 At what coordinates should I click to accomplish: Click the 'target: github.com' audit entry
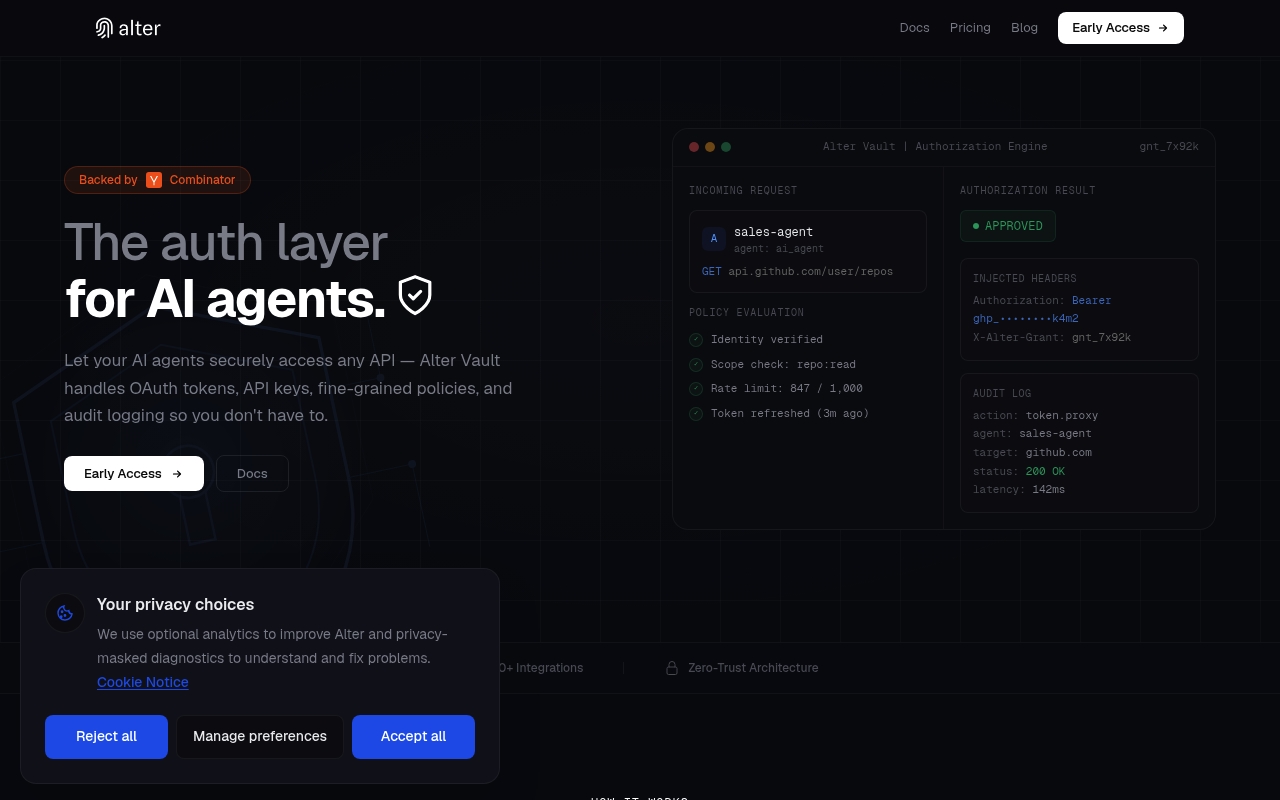pyautogui.click(x=1032, y=453)
